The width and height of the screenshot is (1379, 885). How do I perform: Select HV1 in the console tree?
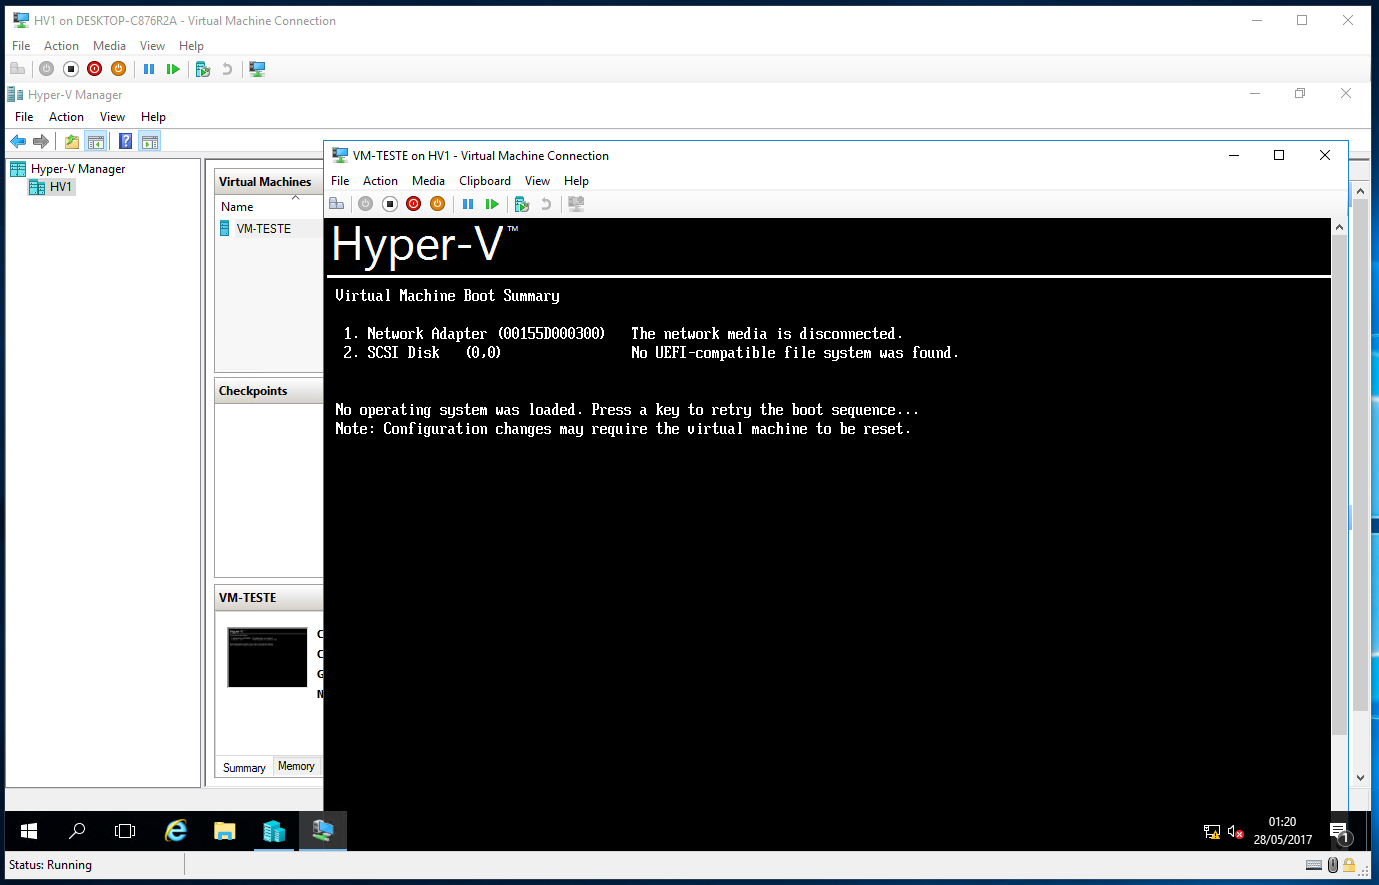(x=59, y=186)
